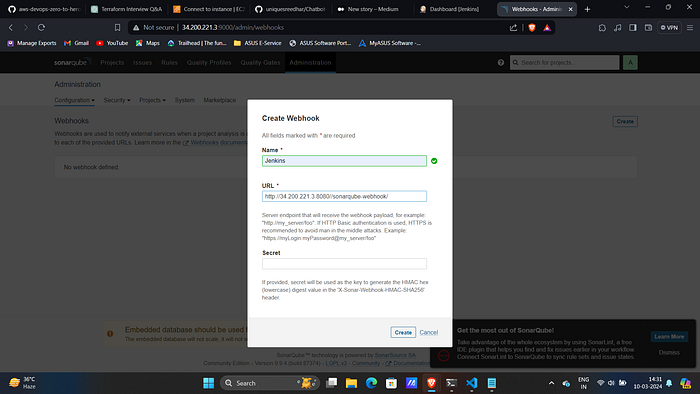Click the Search for projects box

click(x=564, y=62)
